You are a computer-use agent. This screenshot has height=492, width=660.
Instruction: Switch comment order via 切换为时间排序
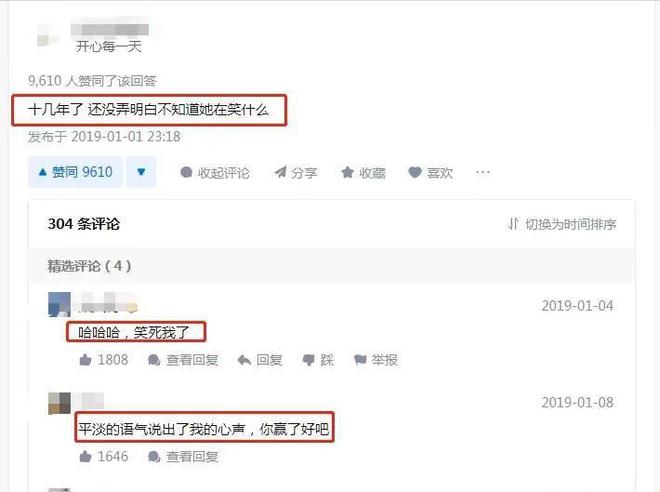point(562,224)
